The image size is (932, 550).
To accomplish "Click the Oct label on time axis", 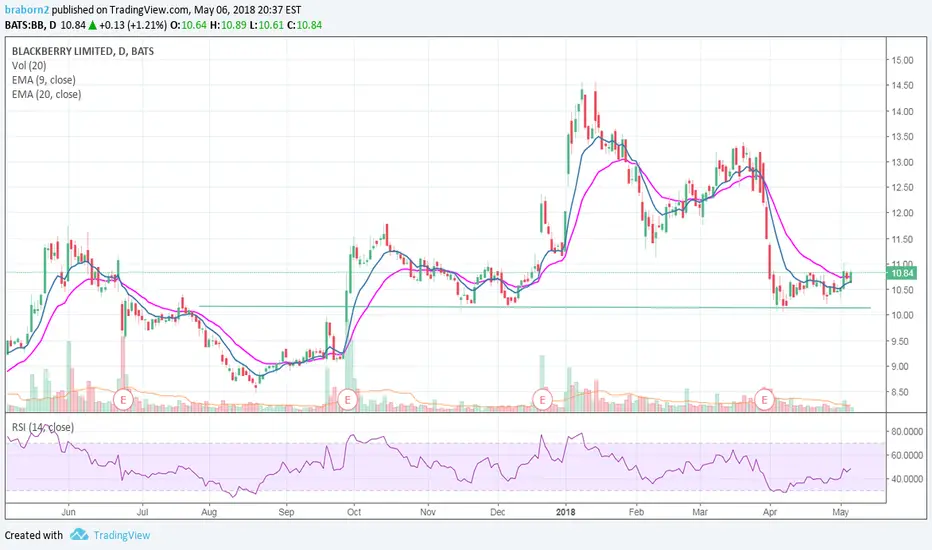I will coord(354,512).
